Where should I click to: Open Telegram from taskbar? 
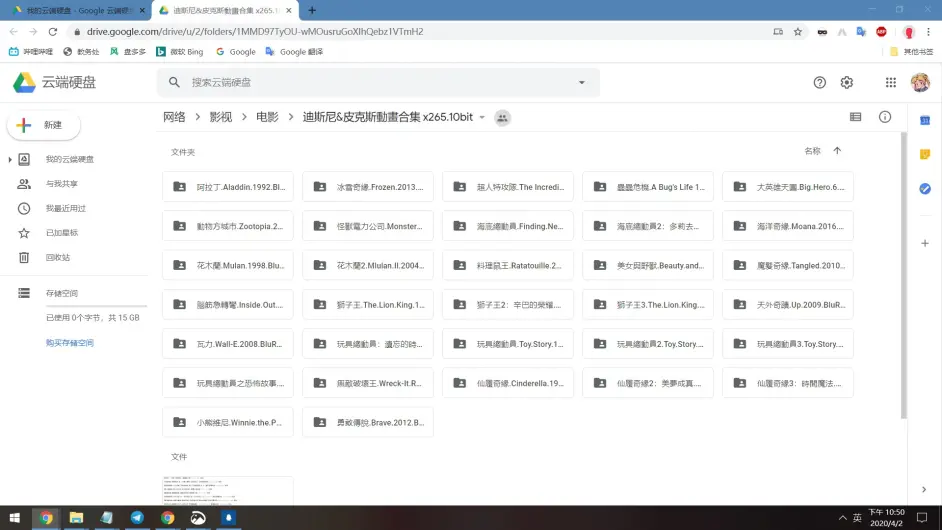pos(137,517)
